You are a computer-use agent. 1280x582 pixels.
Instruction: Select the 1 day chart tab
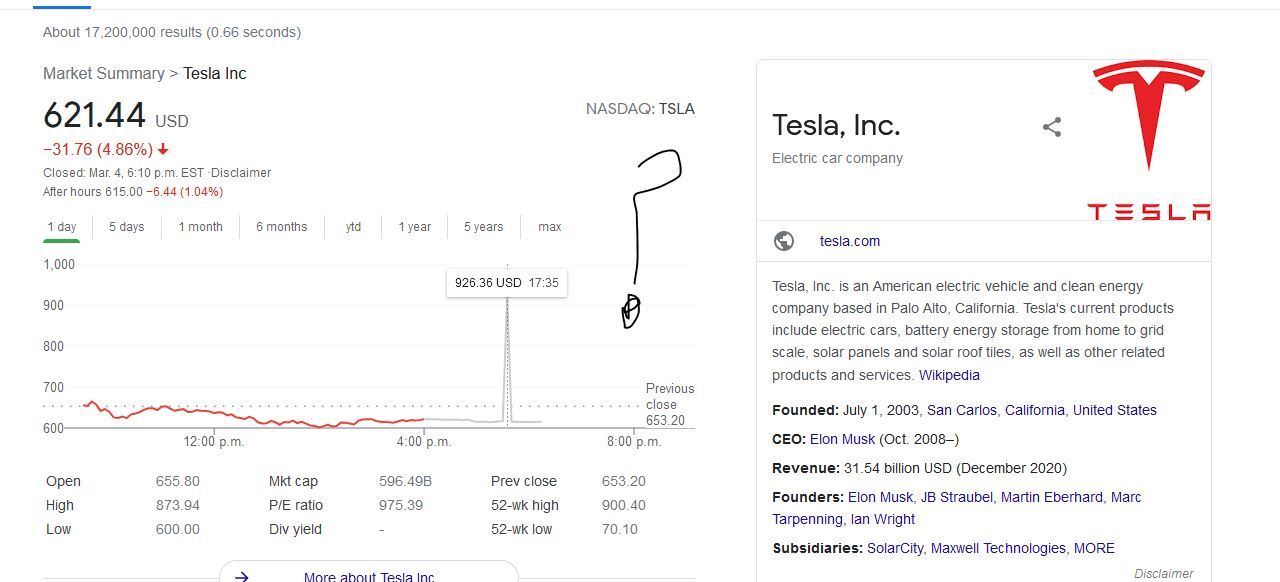pos(62,227)
